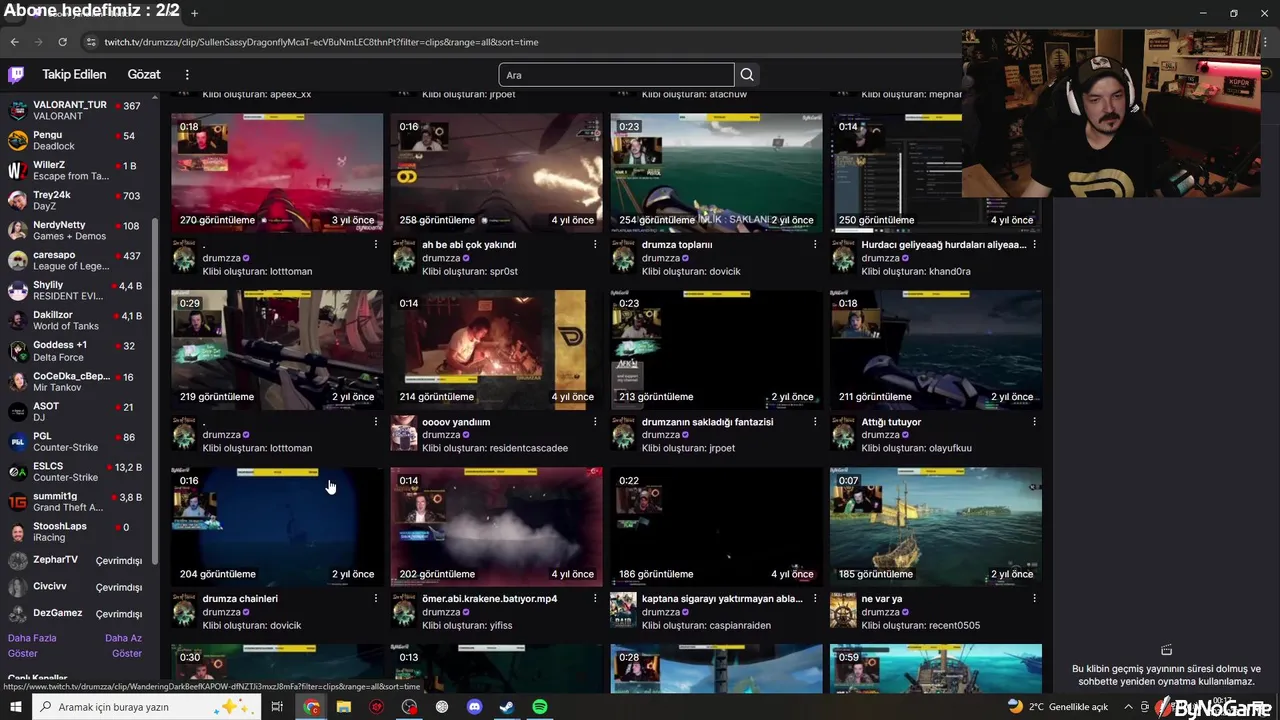Select Pengu channel in the sidebar
This screenshot has width=1280, height=720.
click(x=76, y=140)
